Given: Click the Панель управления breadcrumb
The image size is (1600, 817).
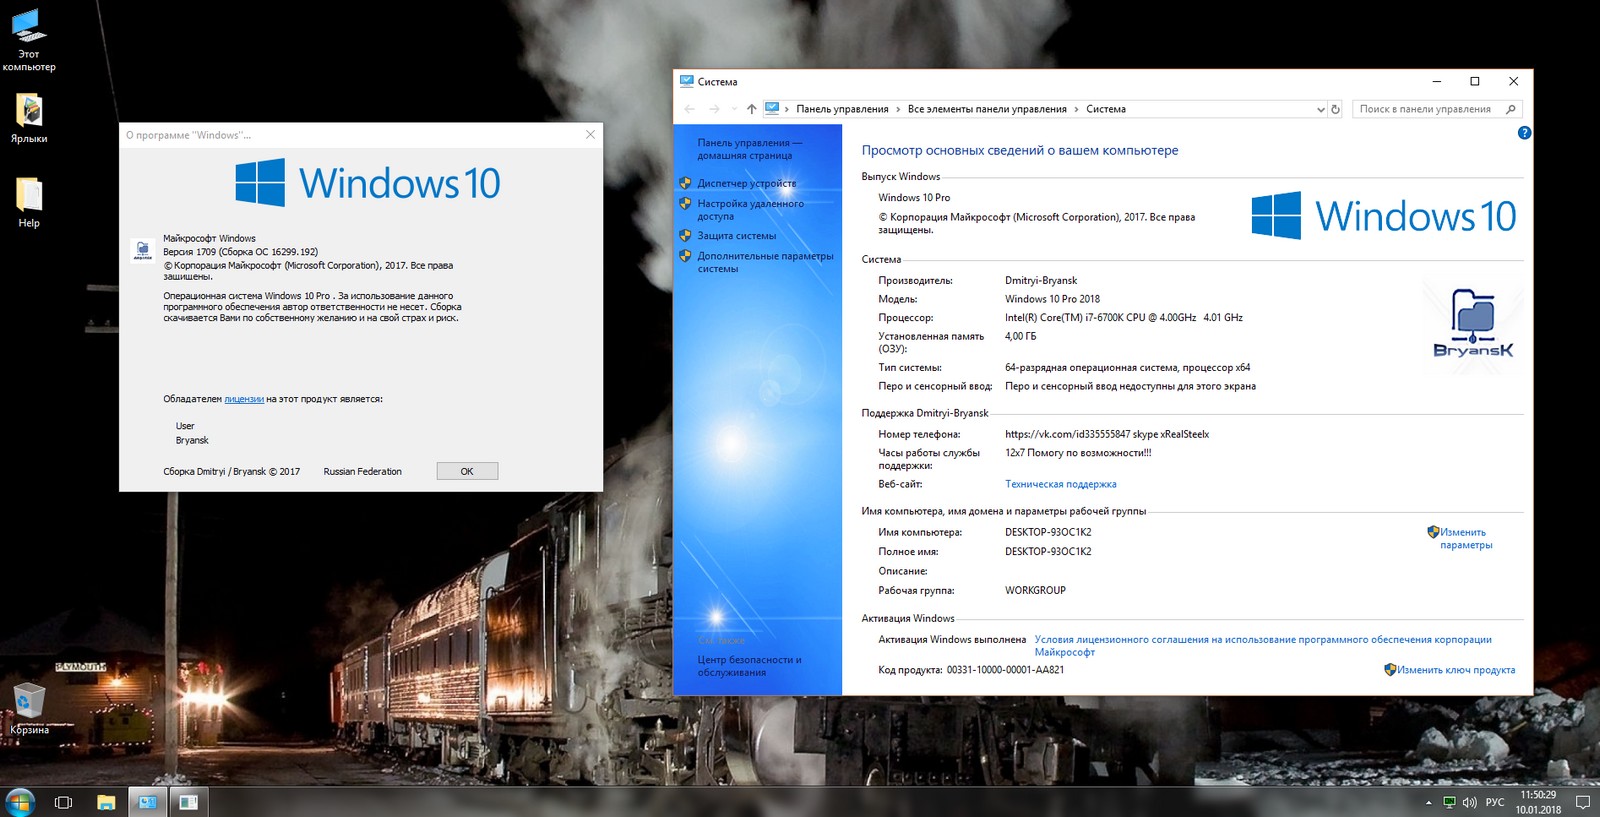Looking at the screenshot, I should pos(842,109).
